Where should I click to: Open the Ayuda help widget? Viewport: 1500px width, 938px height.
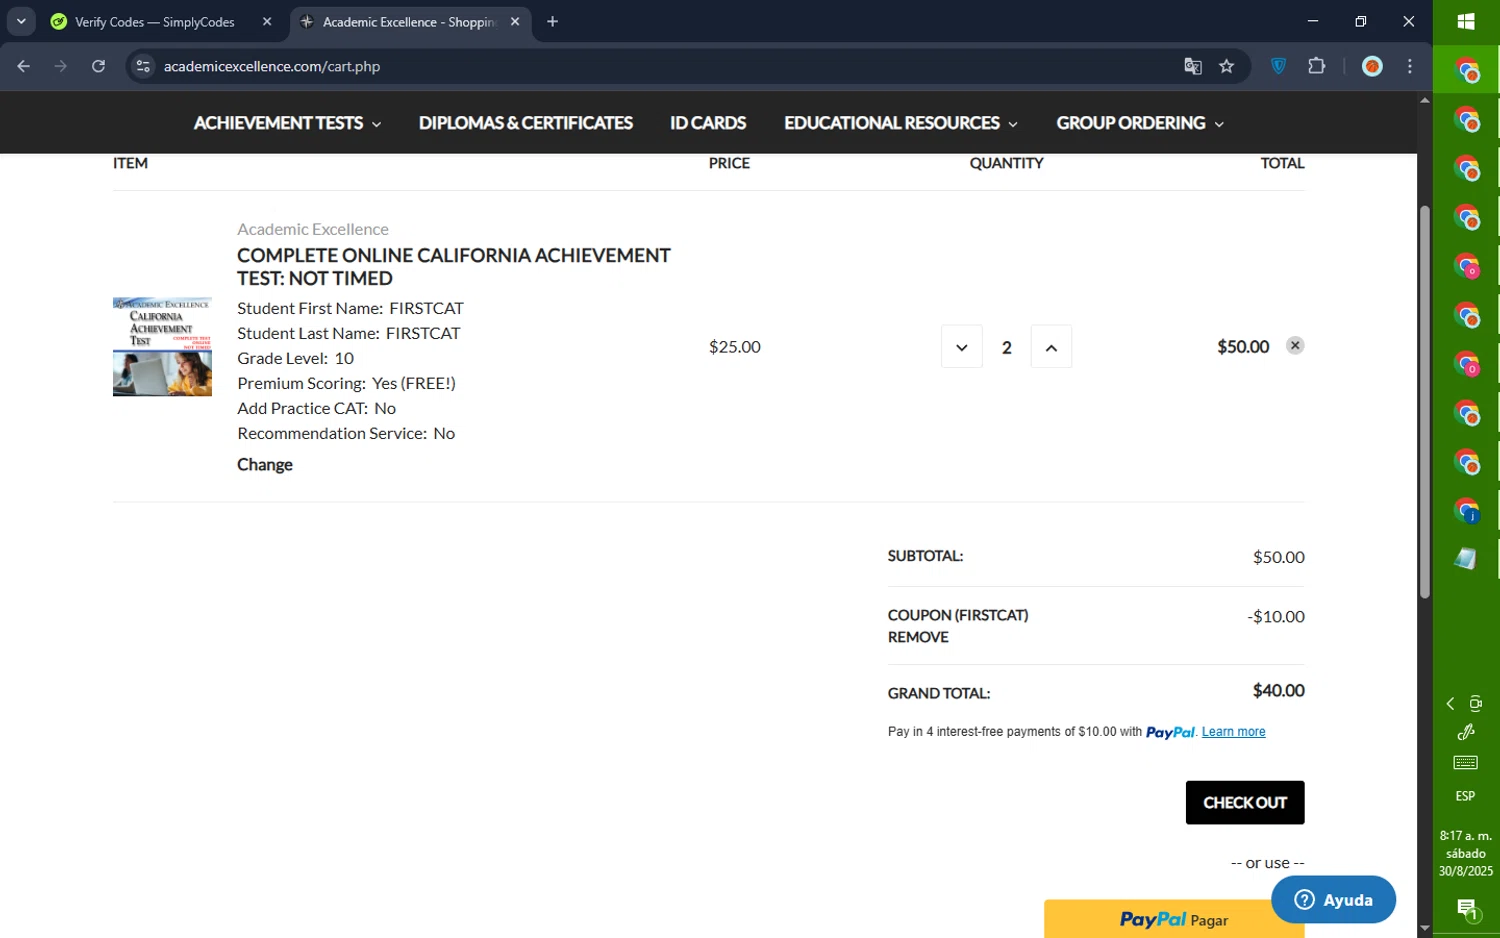(1333, 900)
